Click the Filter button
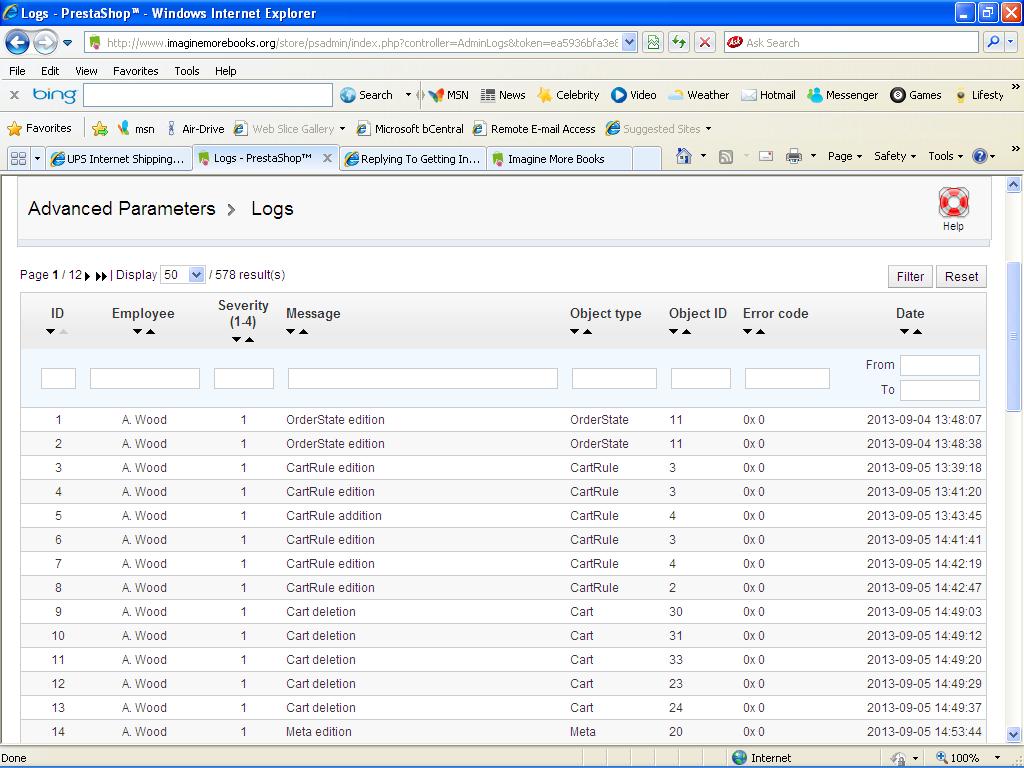1024x768 pixels. (x=910, y=277)
